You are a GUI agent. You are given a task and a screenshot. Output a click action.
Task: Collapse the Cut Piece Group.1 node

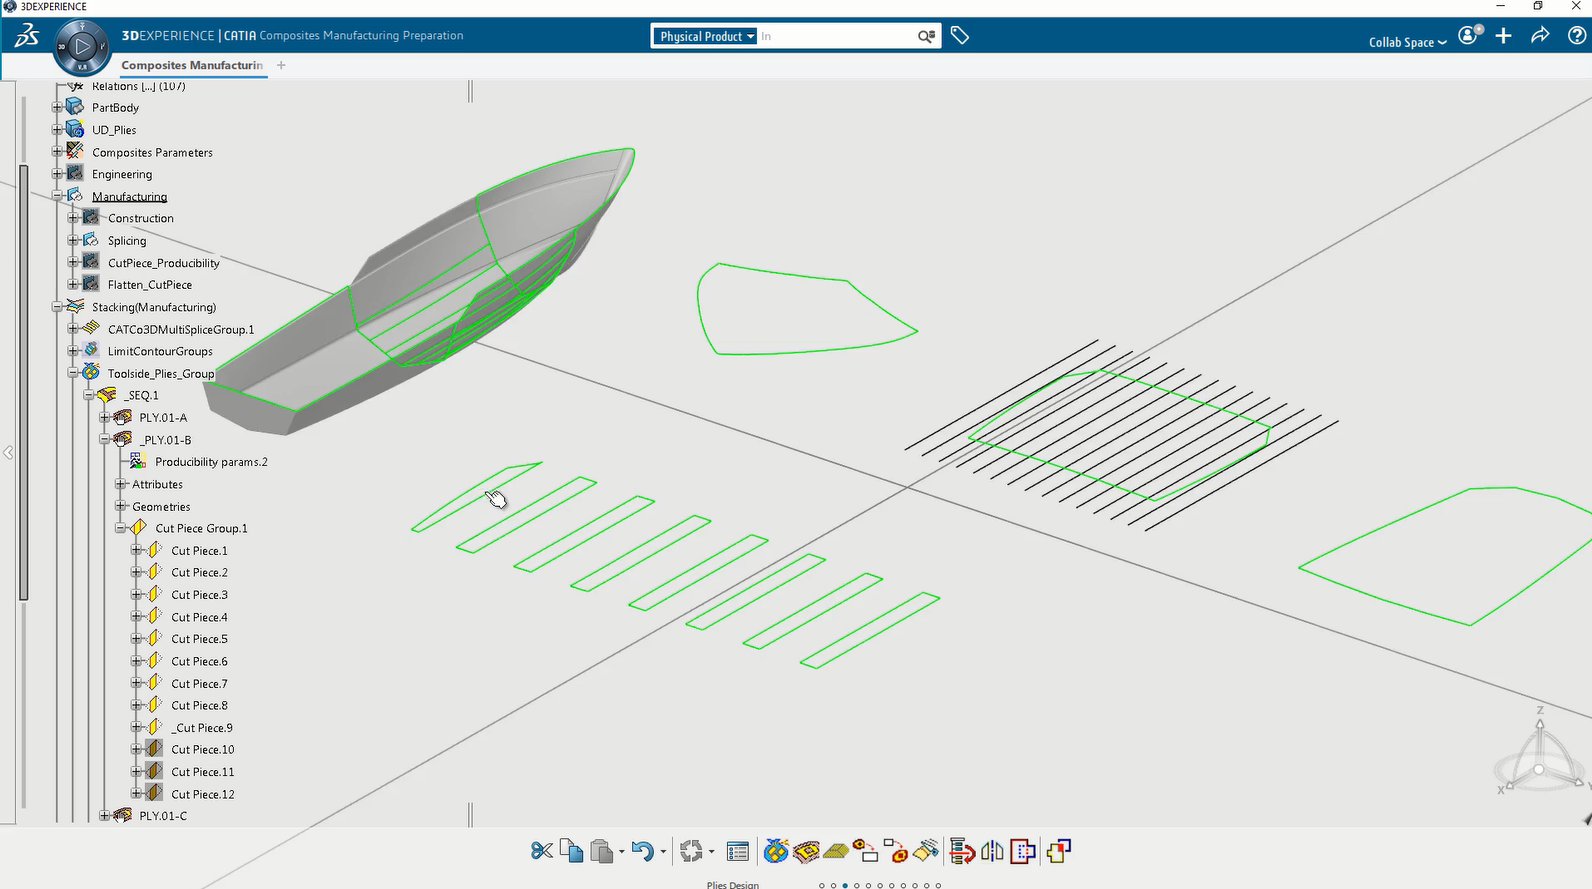click(121, 528)
